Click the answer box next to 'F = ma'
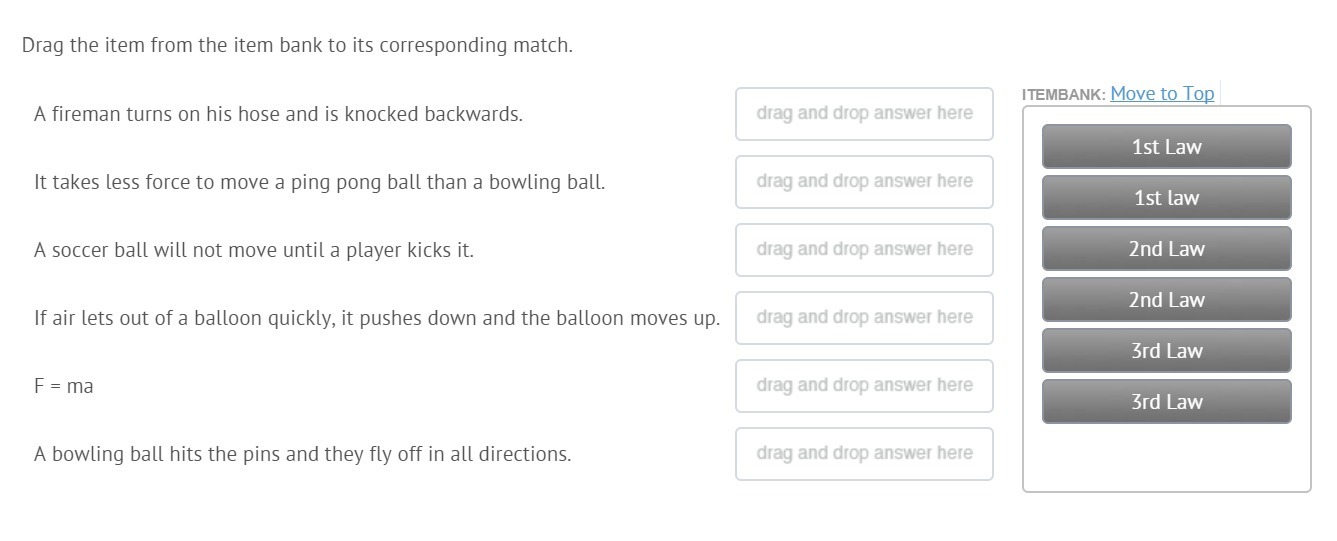Screen dimensions: 1337x541 point(864,386)
